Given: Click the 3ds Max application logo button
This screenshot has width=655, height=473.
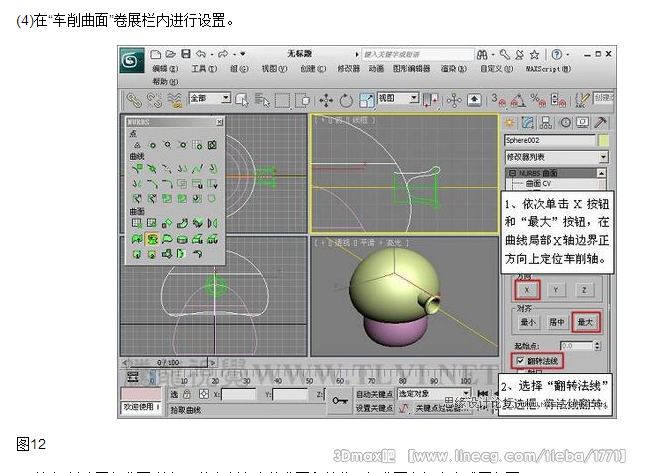Looking at the screenshot, I should [x=132, y=61].
